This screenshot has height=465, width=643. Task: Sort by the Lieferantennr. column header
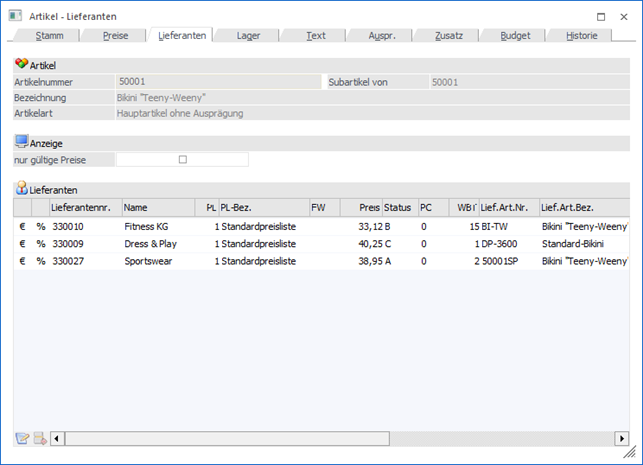coord(85,208)
